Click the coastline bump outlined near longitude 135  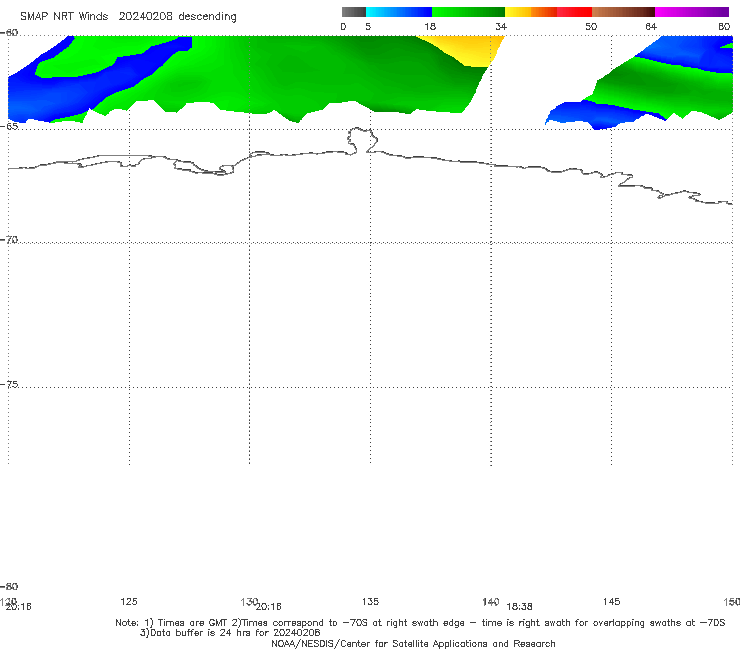click(362, 140)
